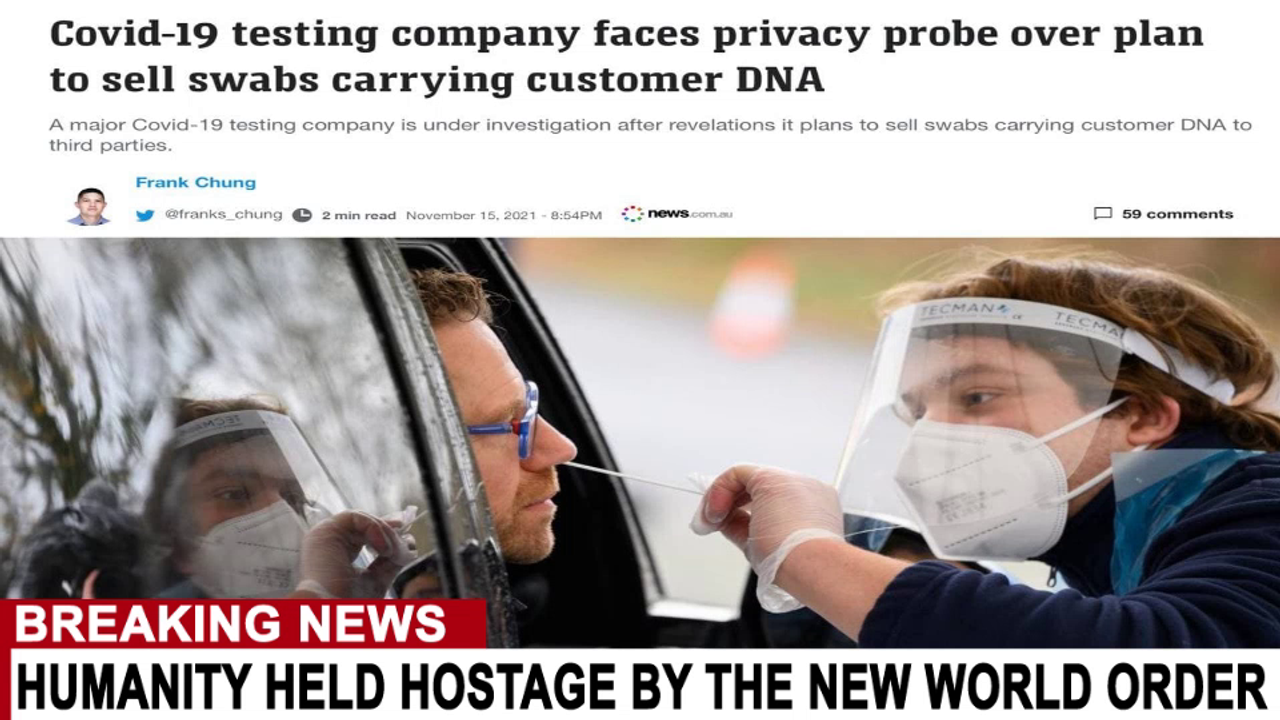Click the Twitter bird icon

point(145,215)
